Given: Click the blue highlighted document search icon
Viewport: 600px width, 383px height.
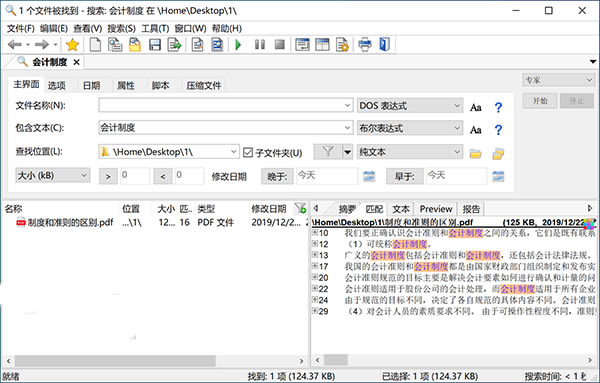Looking at the screenshot, I should click(x=217, y=45).
